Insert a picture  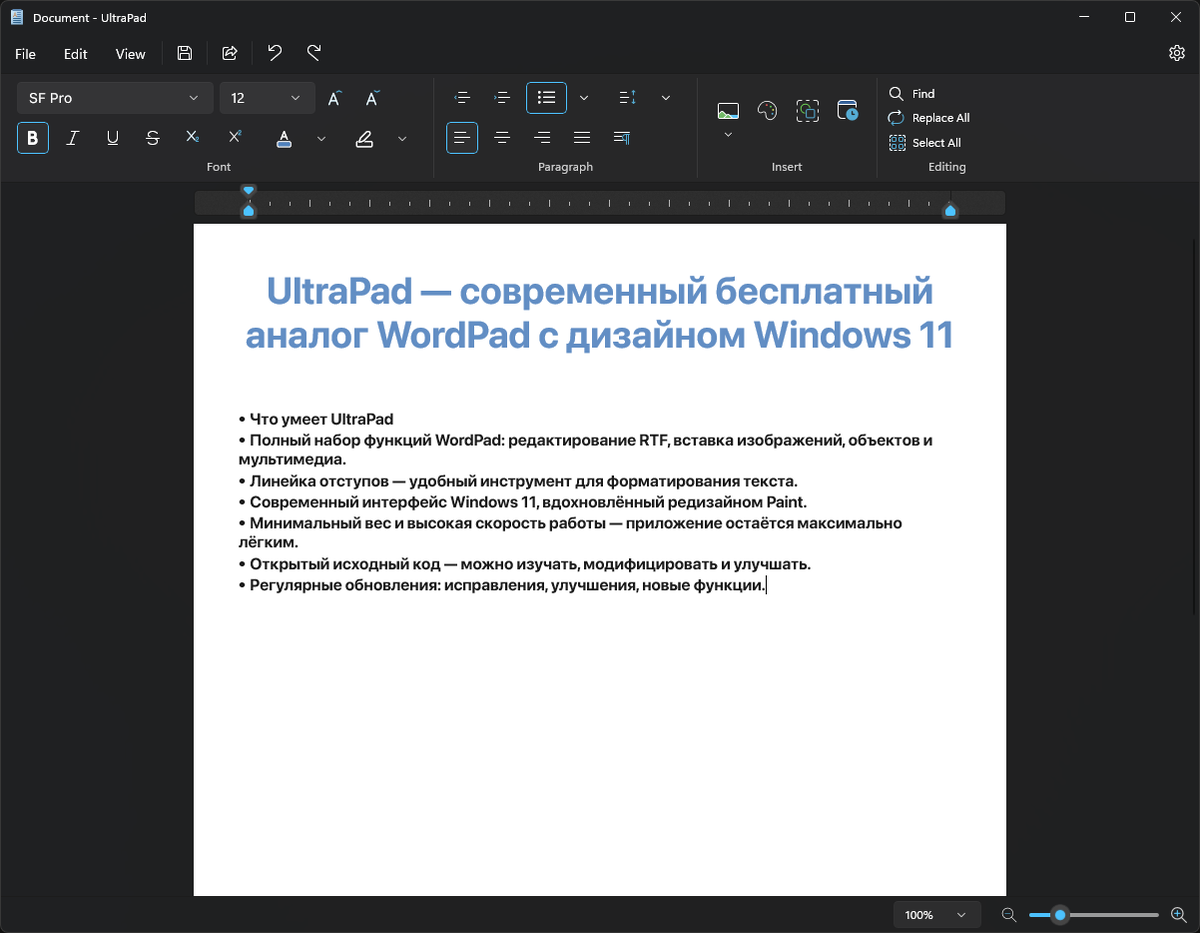tap(728, 110)
